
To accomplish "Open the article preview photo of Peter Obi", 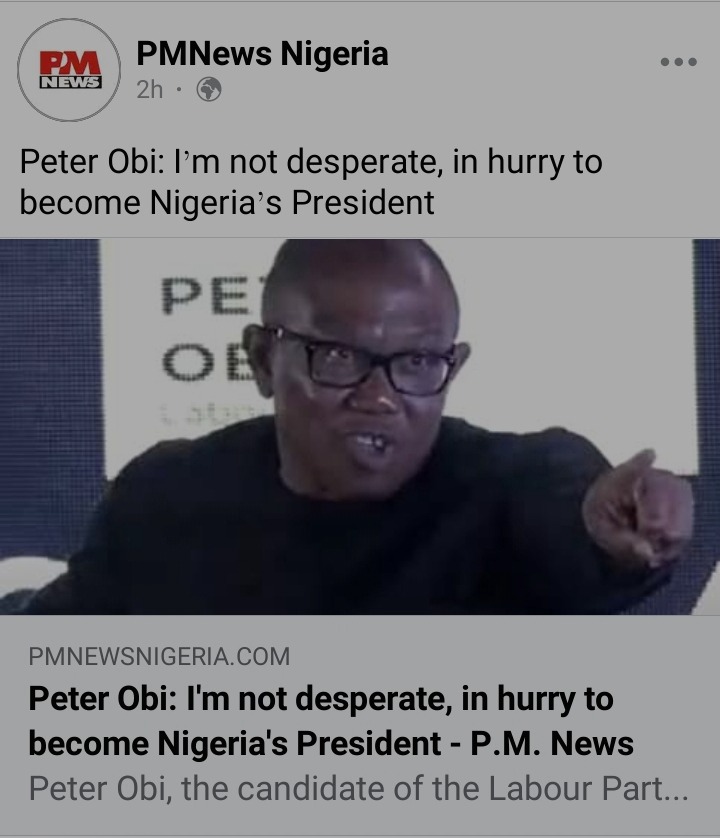I will click(360, 426).
